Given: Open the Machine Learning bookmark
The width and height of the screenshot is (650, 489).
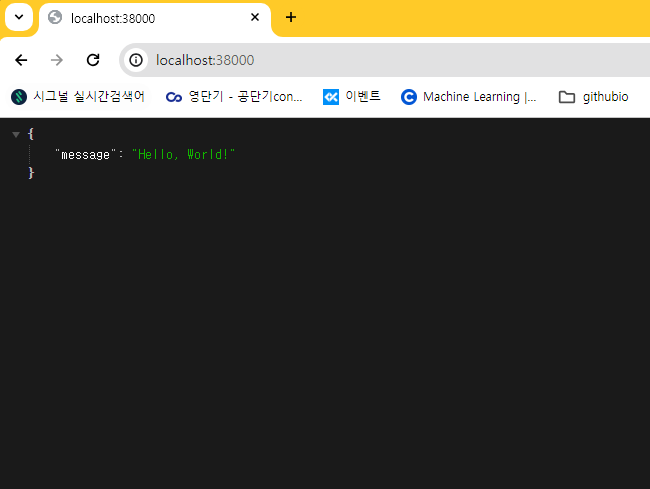Looking at the screenshot, I should 468,97.
